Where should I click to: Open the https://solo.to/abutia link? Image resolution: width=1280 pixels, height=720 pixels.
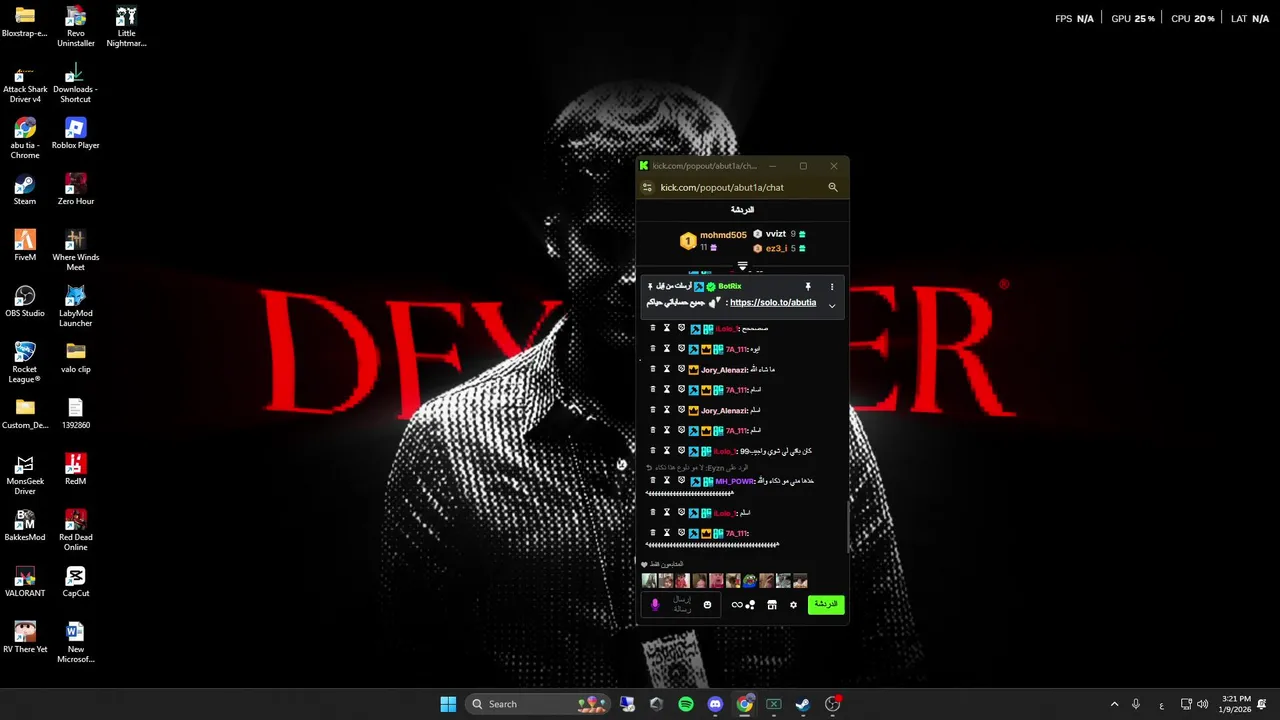point(773,302)
